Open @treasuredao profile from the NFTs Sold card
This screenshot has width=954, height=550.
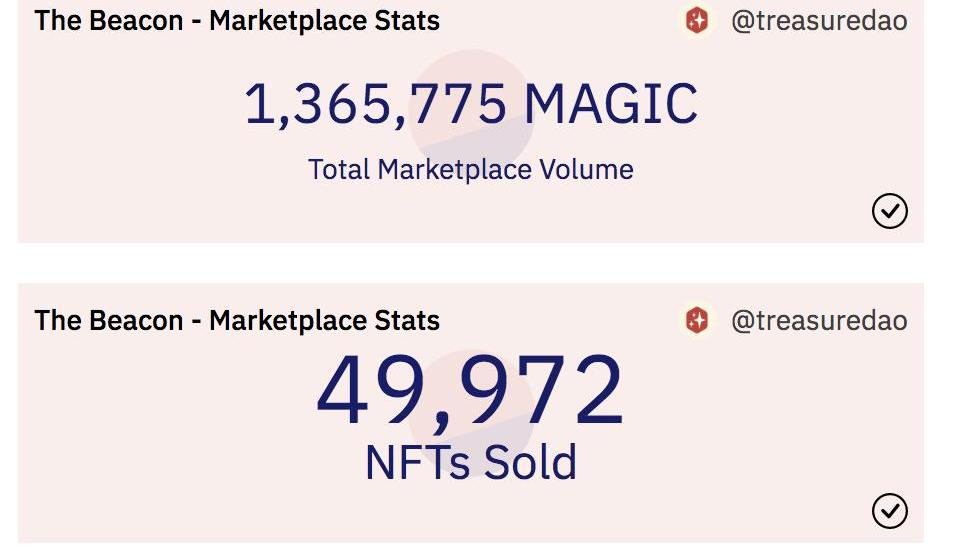tap(819, 320)
